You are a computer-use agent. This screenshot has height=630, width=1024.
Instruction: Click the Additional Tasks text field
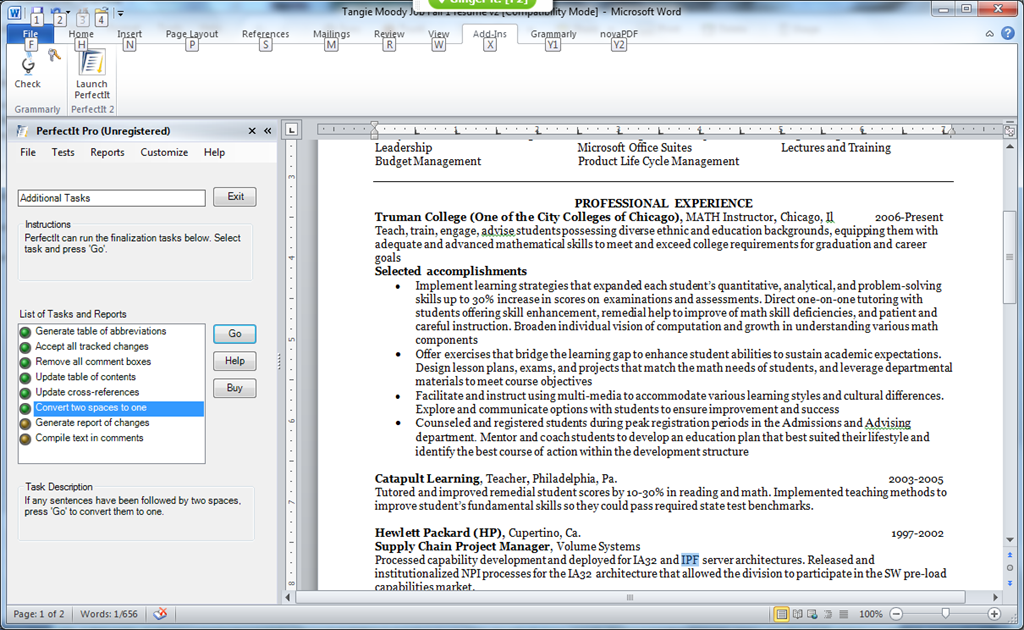pos(112,198)
